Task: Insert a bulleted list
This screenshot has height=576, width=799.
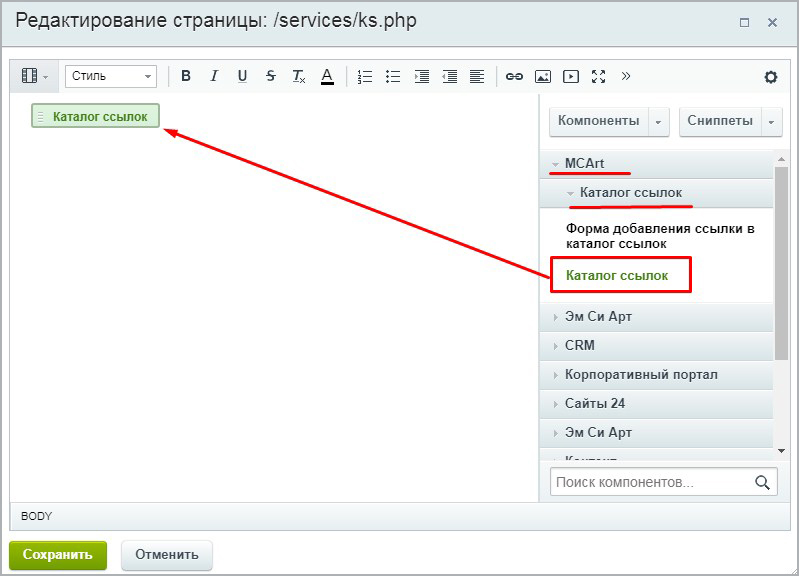Action: (393, 76)
